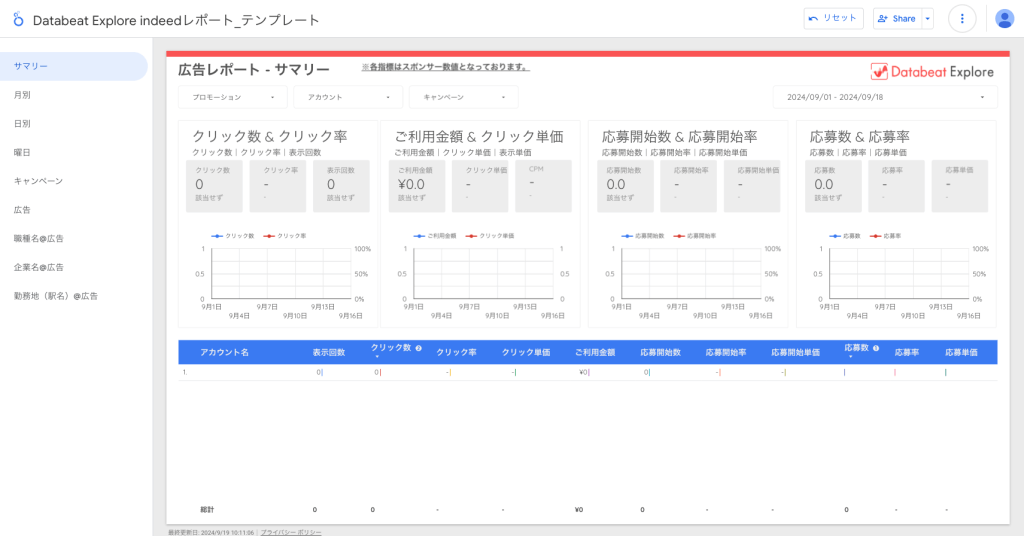Select the サマリー page in sidebar
The height and width of the screenshot is (536, 1024).
[x=74, y=66]
